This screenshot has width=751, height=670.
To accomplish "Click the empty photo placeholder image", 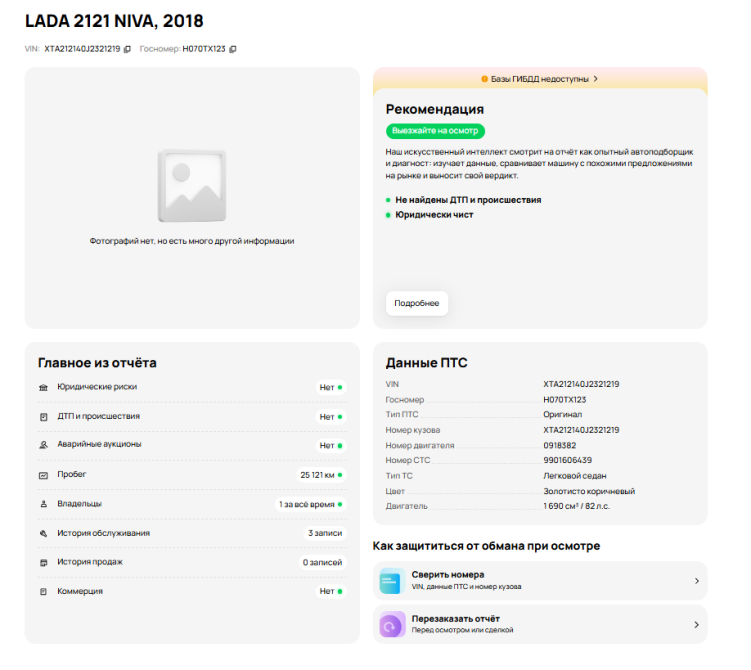I will pyautogui.click(x=192, y=186).
